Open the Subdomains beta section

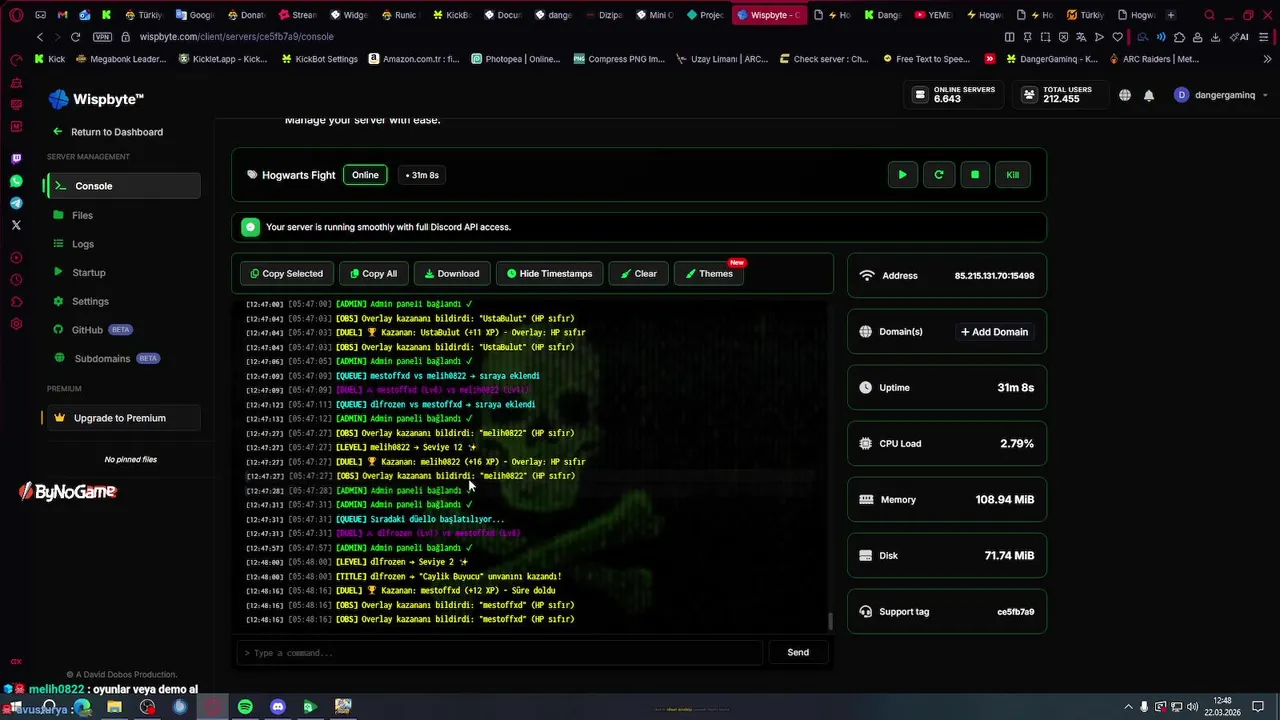click(x=106, y=358)
